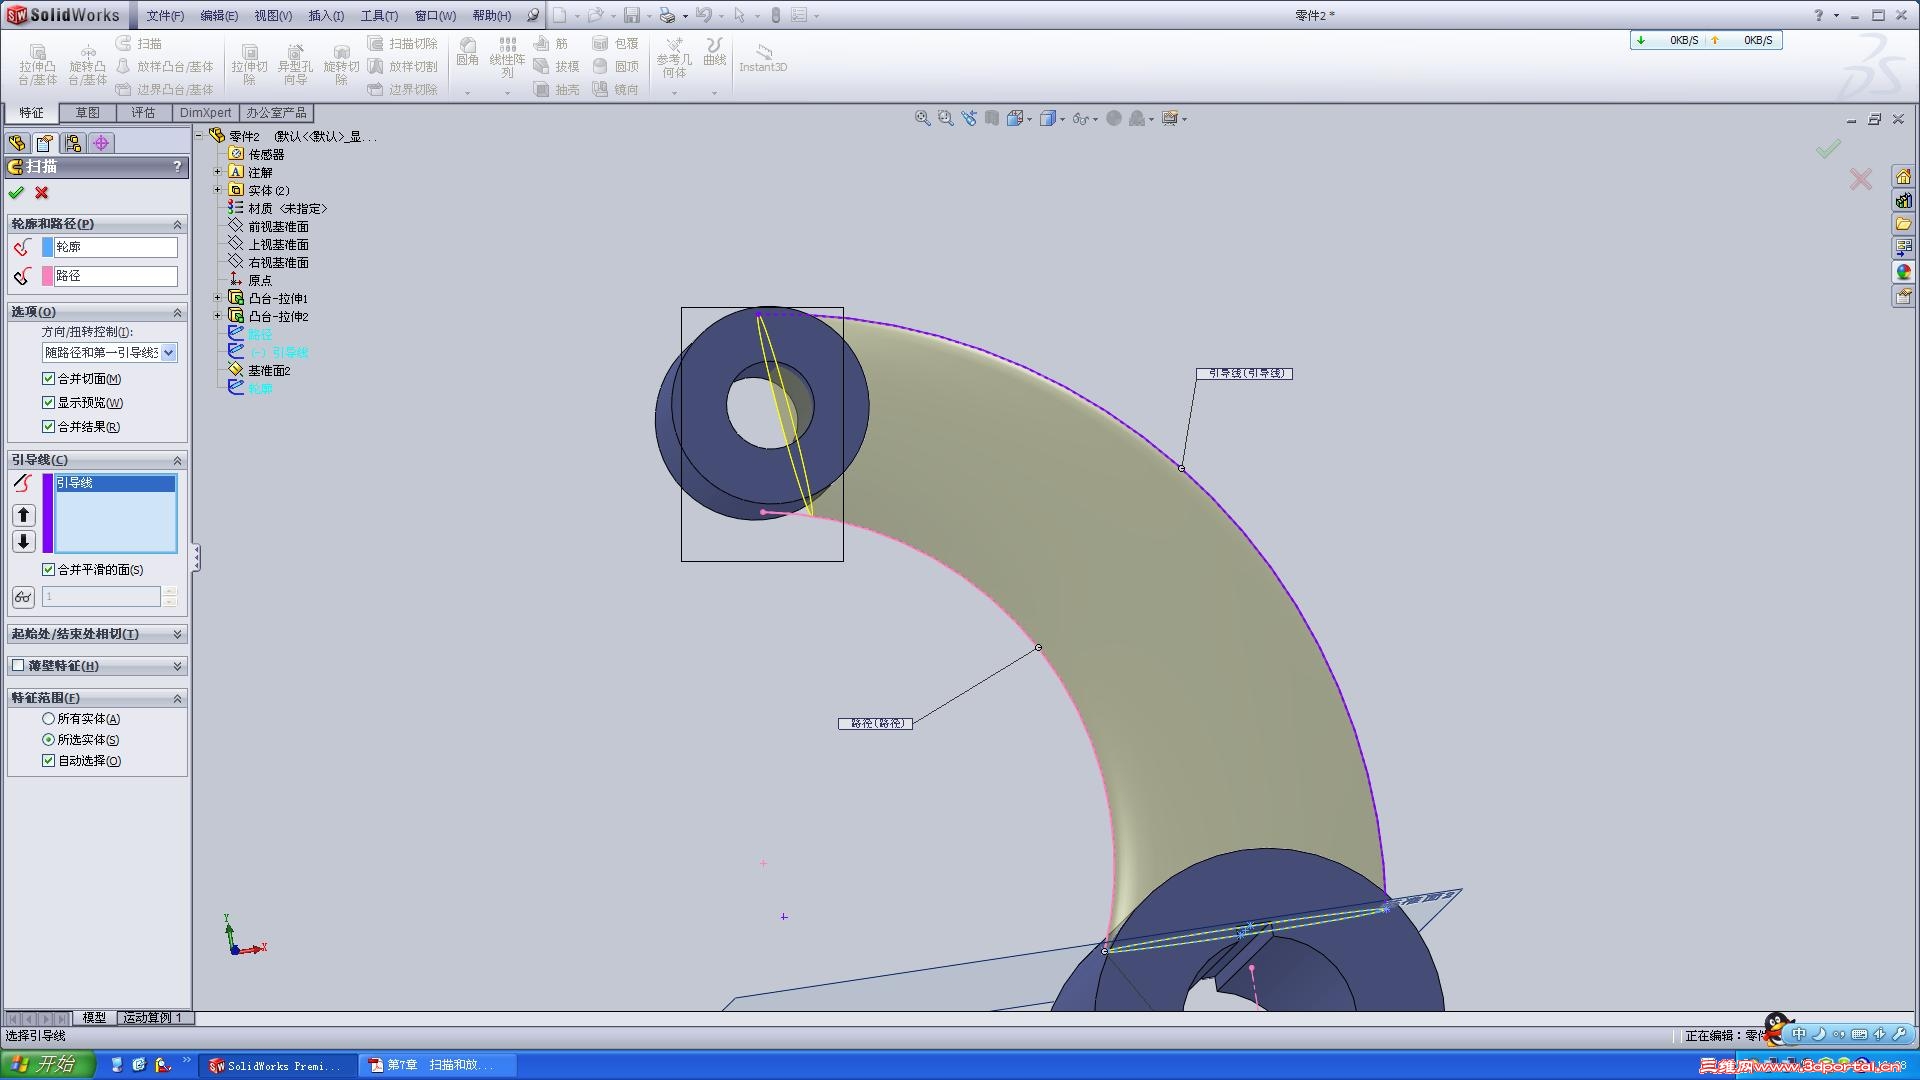Viewport: 1920px width, 1080px height.
Task: Click the Hide/Show Items glasses icon
Action: (1080, 118)
